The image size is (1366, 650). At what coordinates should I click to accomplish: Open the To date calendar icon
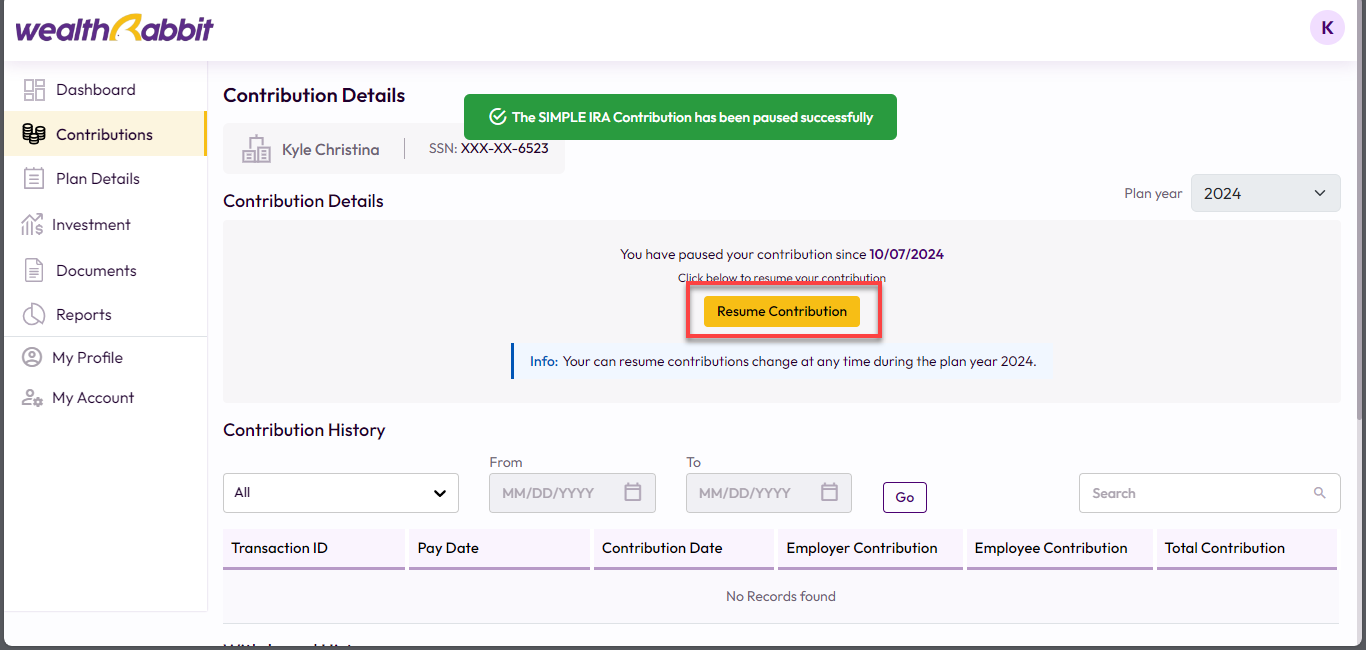(829, 493)
